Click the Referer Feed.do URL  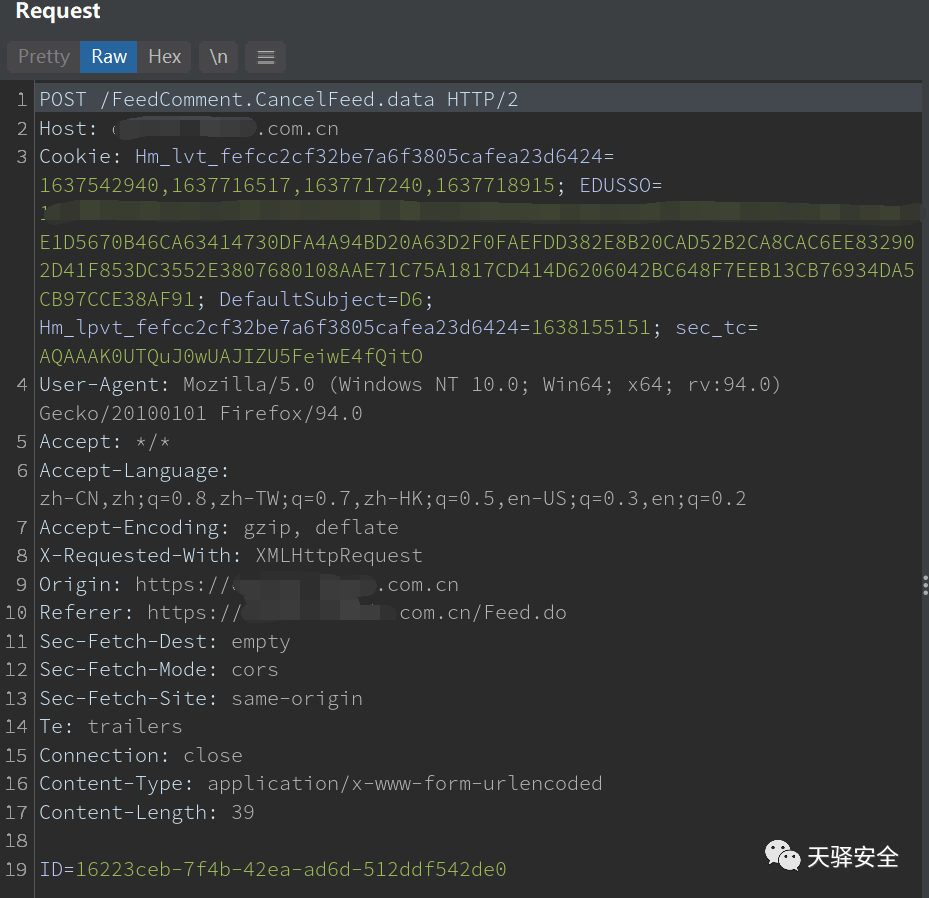click(x=482, y=613)
